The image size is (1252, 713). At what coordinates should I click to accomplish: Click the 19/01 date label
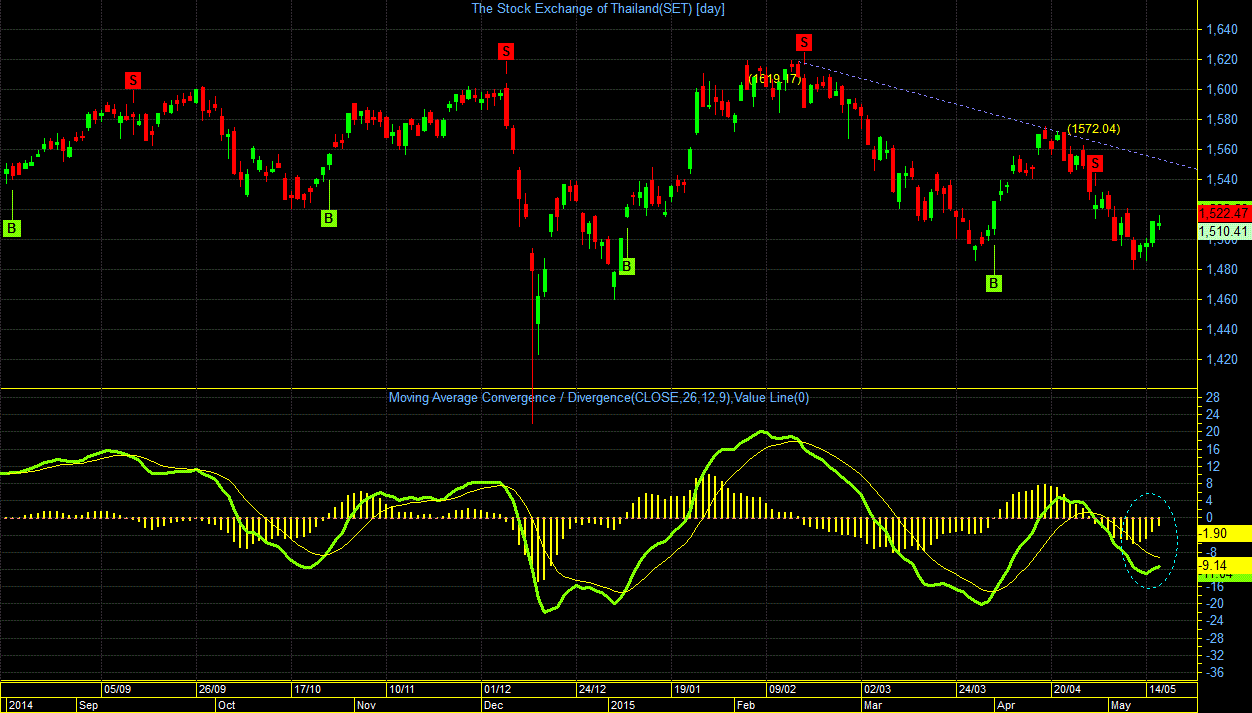click(x=686, y=689)
